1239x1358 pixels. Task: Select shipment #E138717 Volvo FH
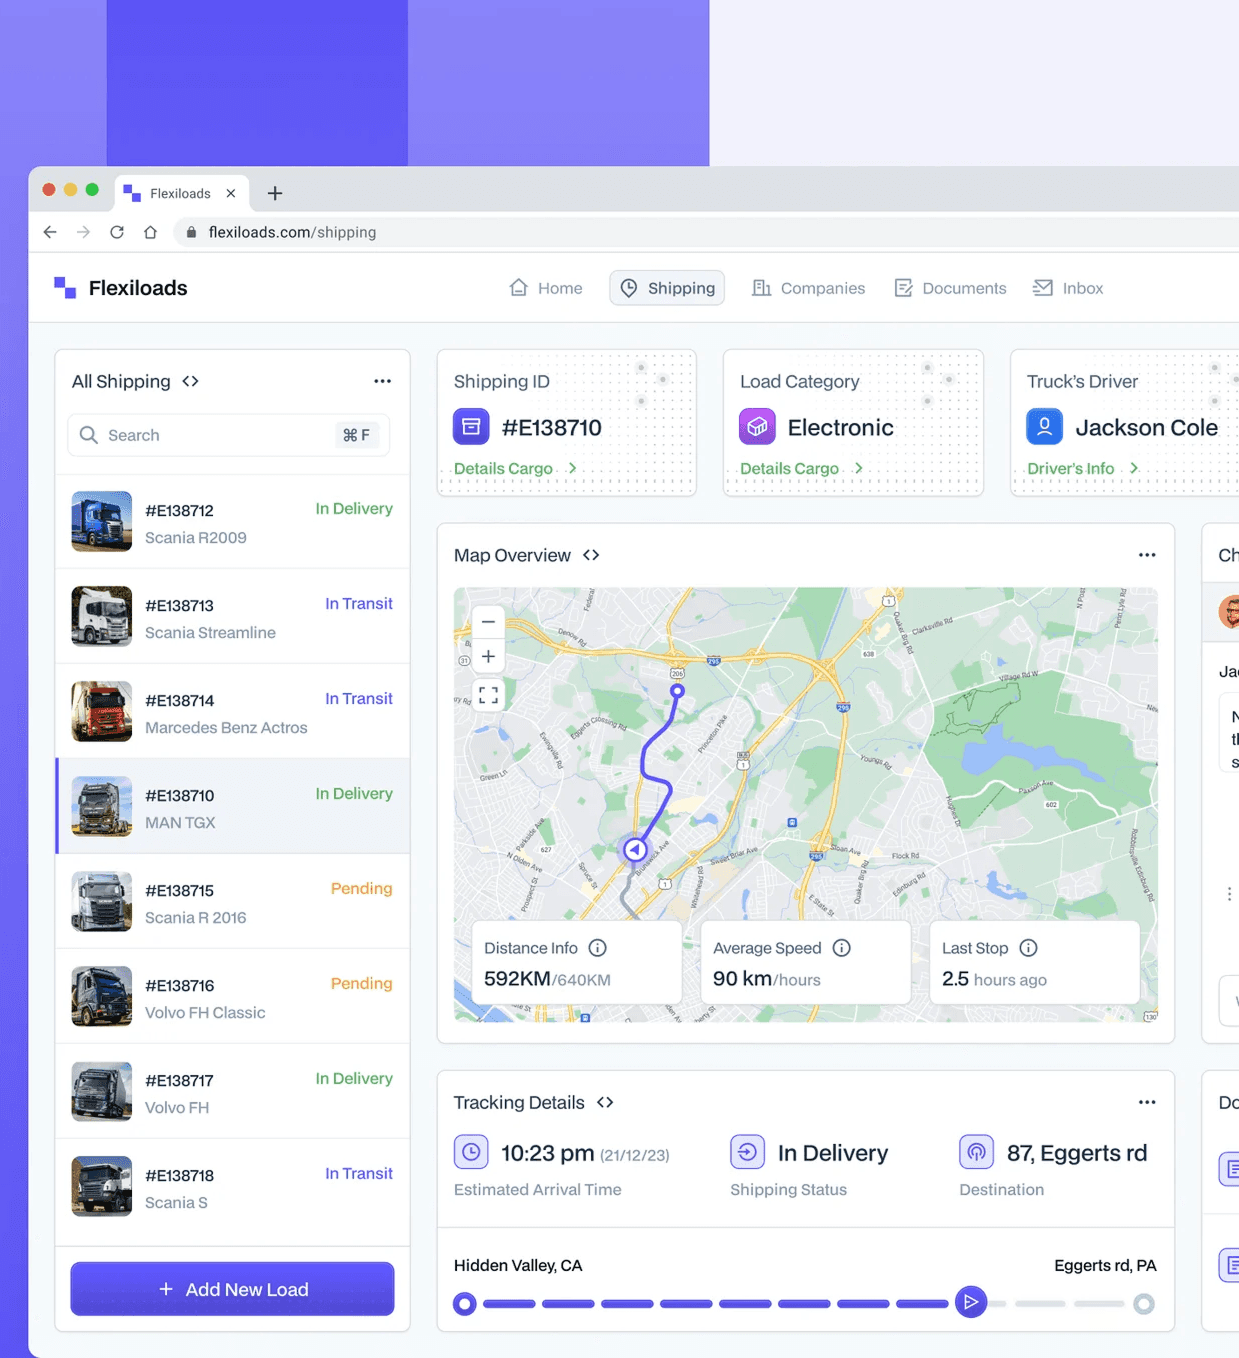click(232, 1091)
